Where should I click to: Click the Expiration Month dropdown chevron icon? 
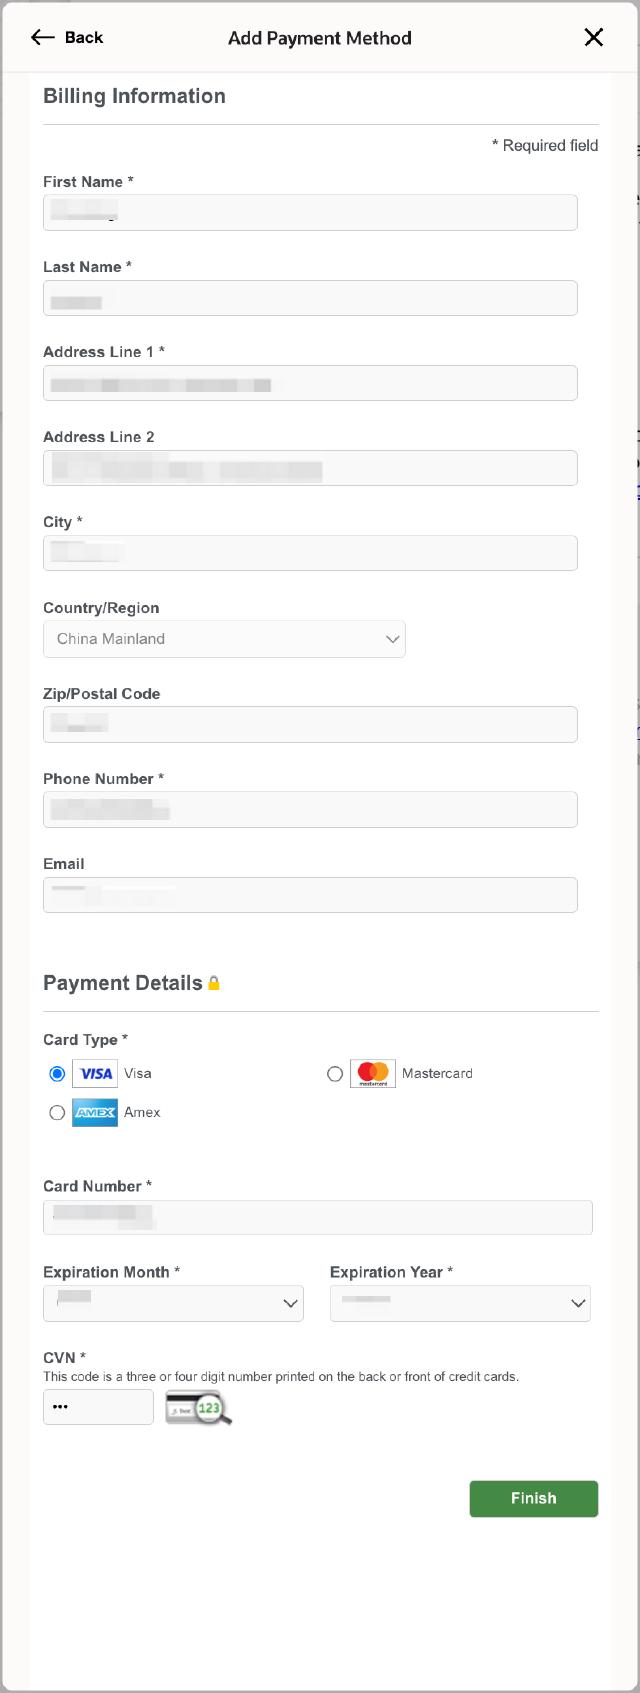pos(290,1303)
